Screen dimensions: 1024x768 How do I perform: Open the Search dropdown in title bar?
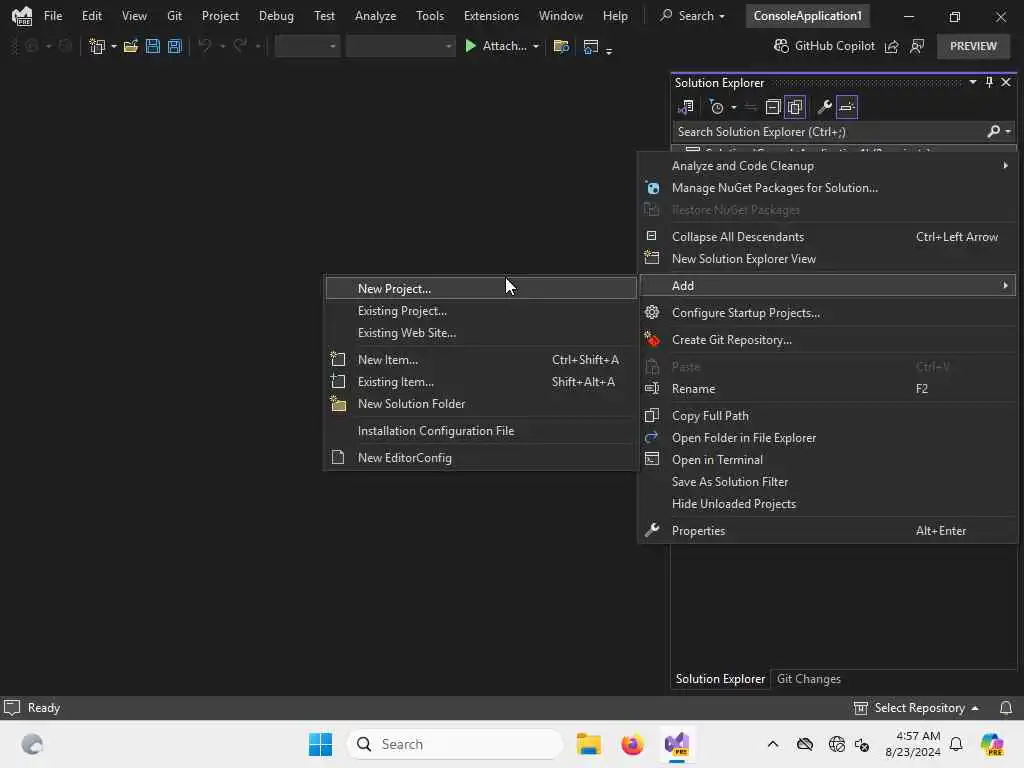692,16
